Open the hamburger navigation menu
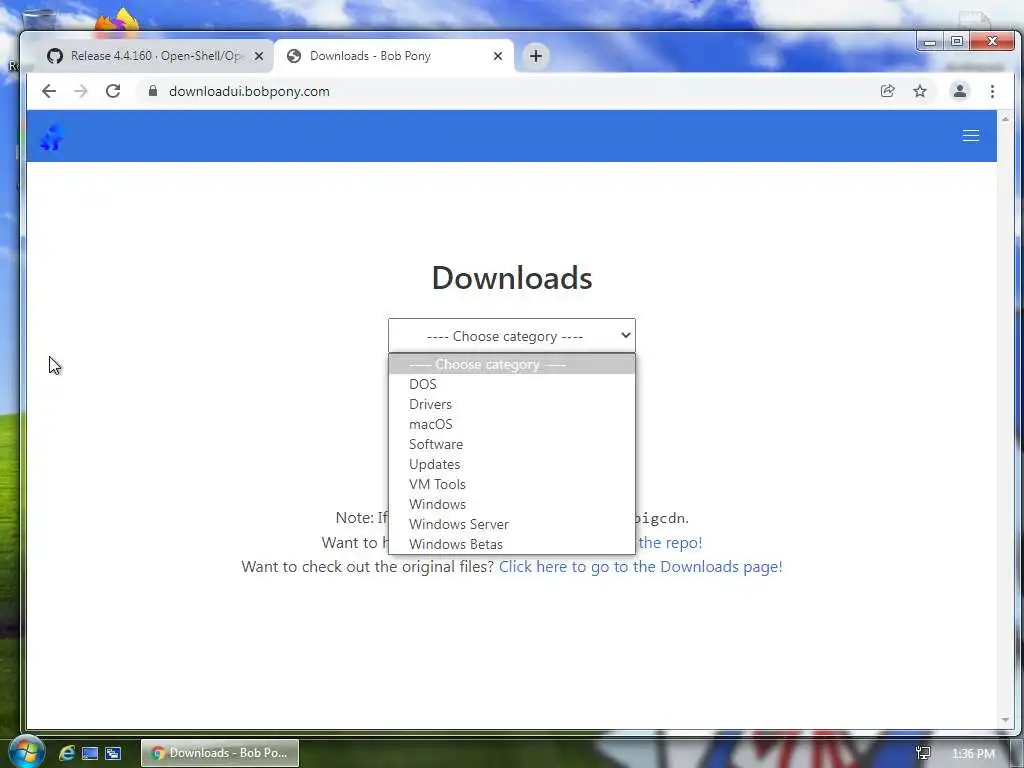This screenshot has width=1024, height=768. pyautogui.click(x=971, y=135)
